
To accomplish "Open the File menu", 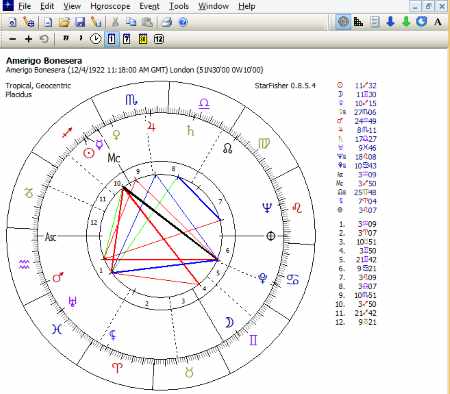I will pyautogui.click(x=24, y=6).
